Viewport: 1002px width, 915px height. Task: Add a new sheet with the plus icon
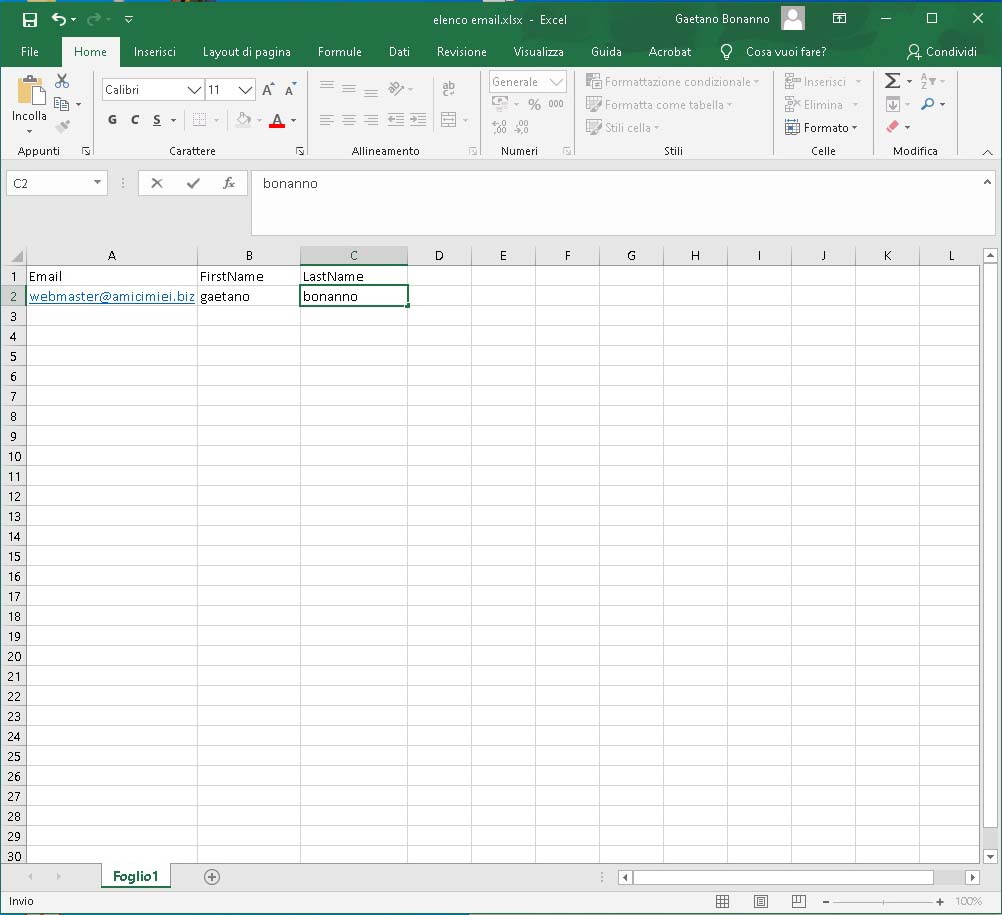click(212, 877)
